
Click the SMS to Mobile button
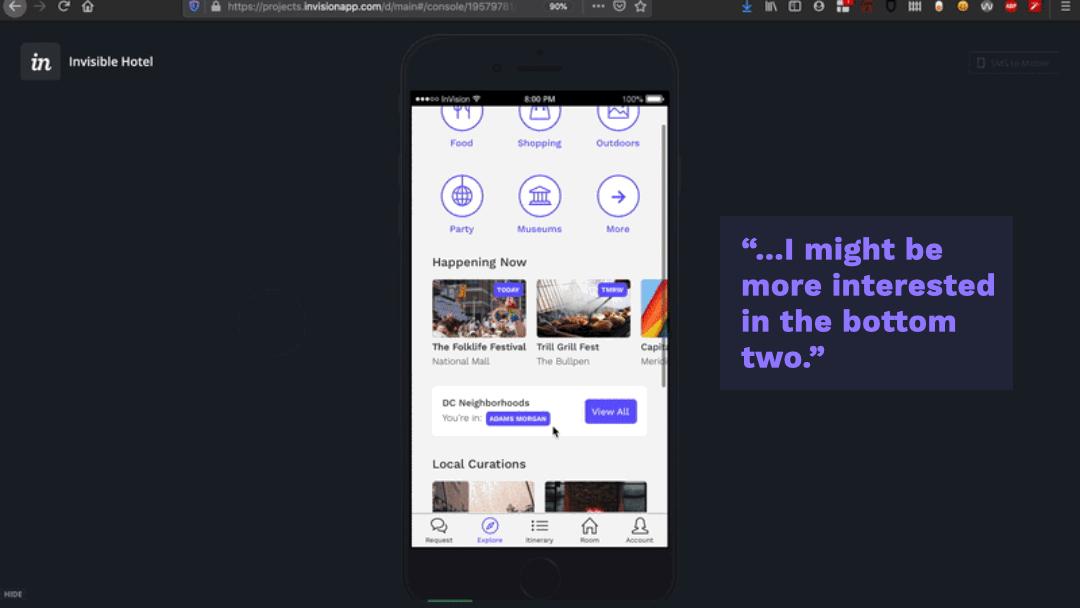(1013, 63)
